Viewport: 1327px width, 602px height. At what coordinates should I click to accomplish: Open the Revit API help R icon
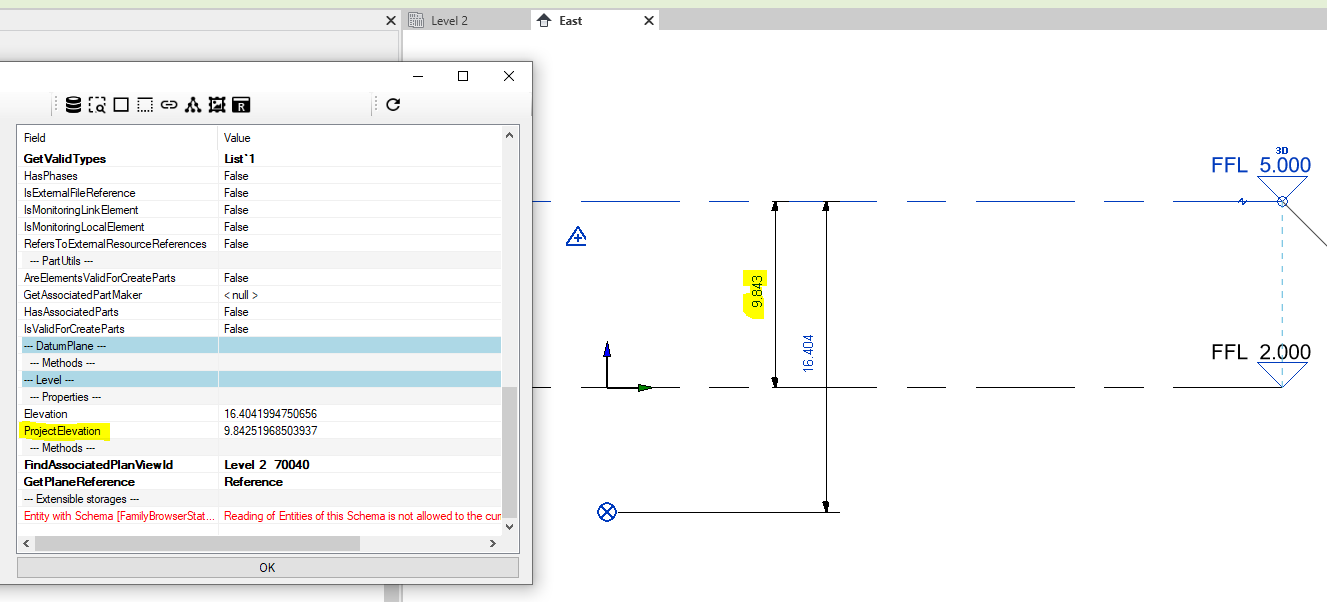(242, 104)
